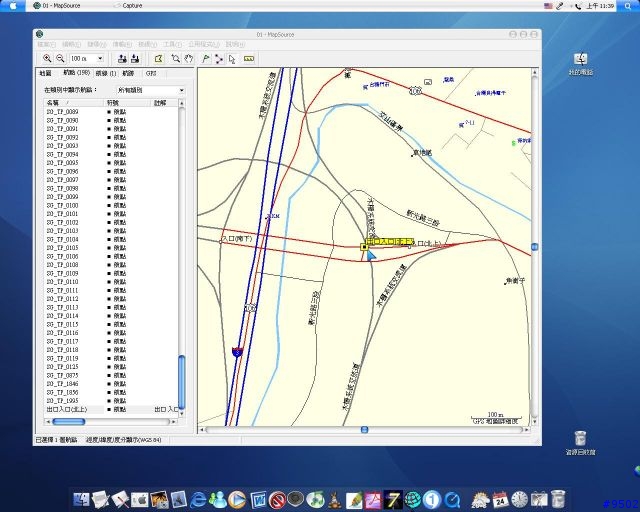Click the map horizontal scrollbar thumb
640x512 pixels.
point(364,430)
